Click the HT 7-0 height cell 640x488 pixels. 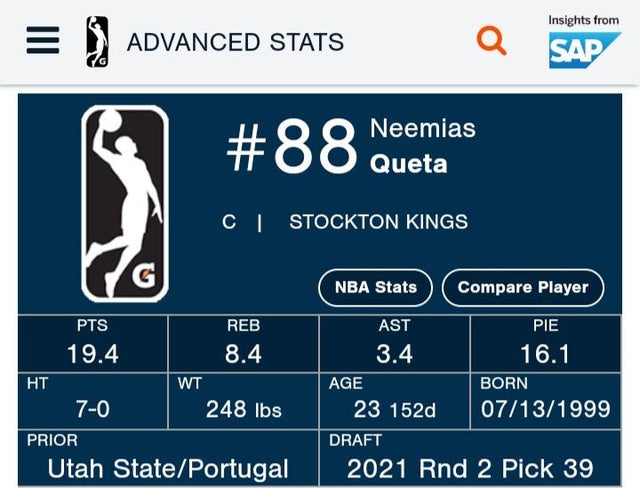click(x=93, y=399)
